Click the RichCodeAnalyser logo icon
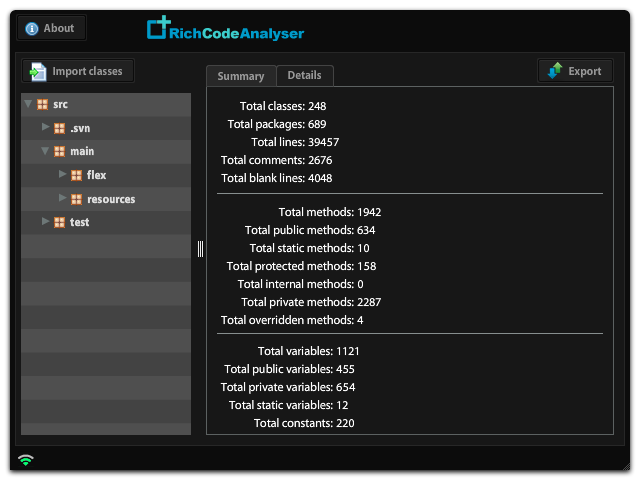Viewport: 640px width, 480px height. tap(158, 28)
